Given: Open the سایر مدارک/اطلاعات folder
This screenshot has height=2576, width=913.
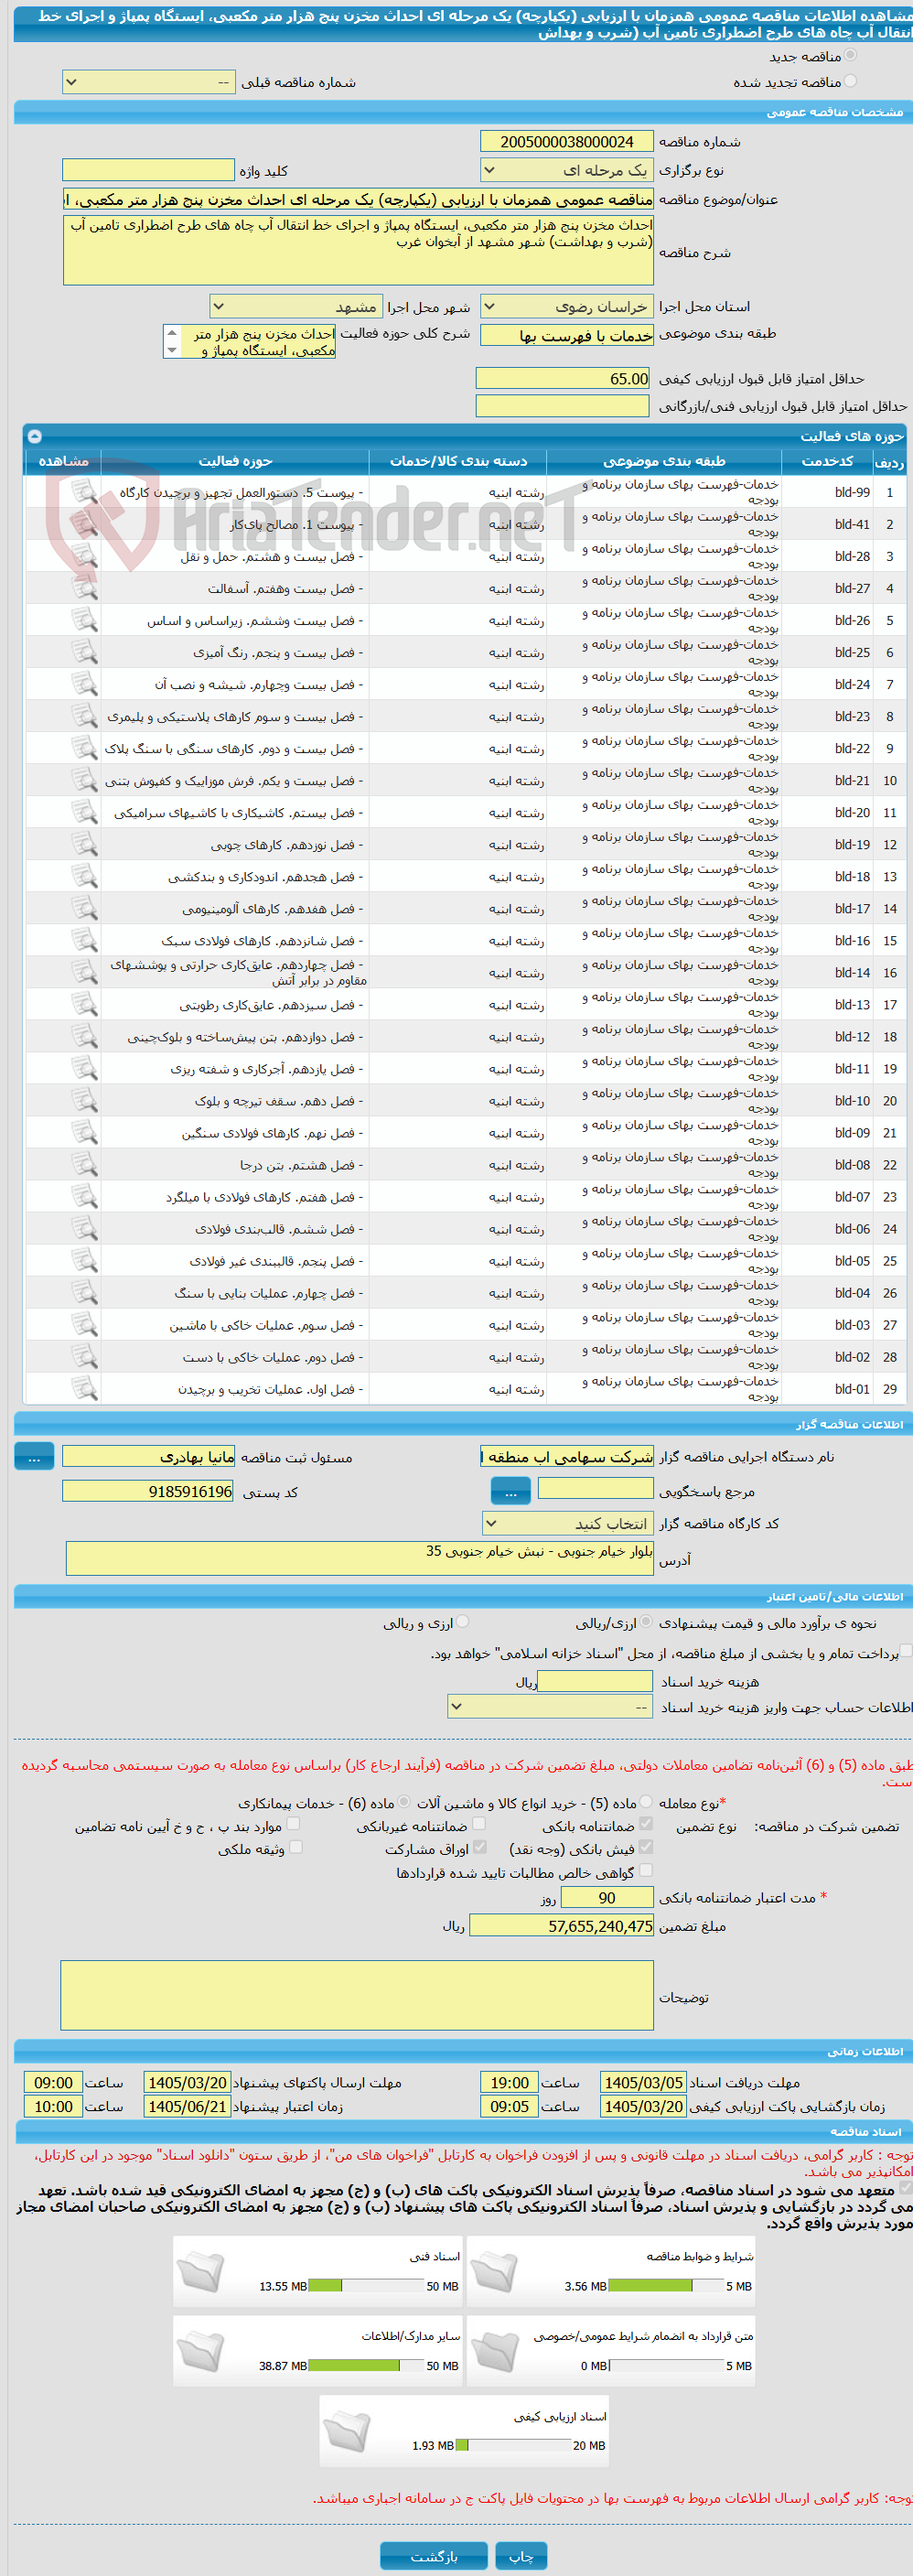Looking at the screenshot, I should point(201,2351).
